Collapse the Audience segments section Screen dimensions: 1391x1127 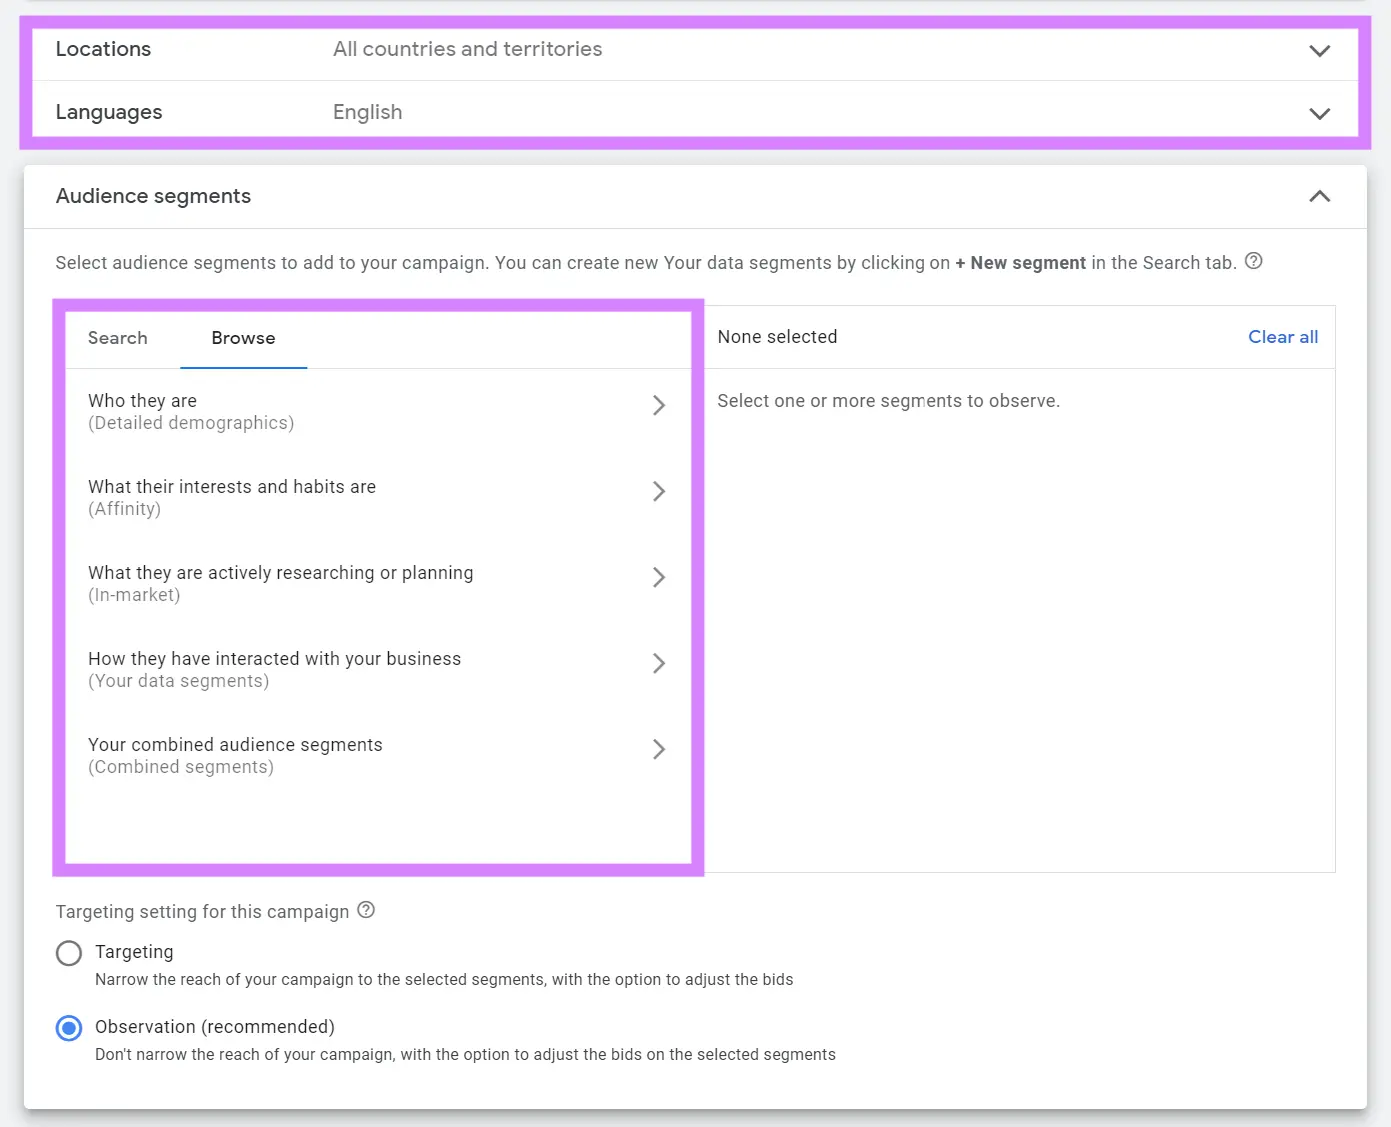pos(1319,196)
